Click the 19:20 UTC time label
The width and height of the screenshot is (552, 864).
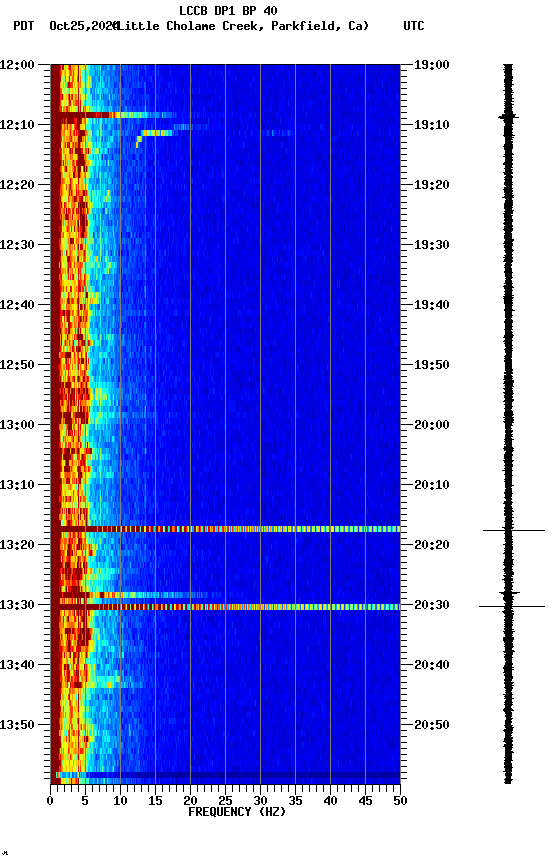(432, 185)
